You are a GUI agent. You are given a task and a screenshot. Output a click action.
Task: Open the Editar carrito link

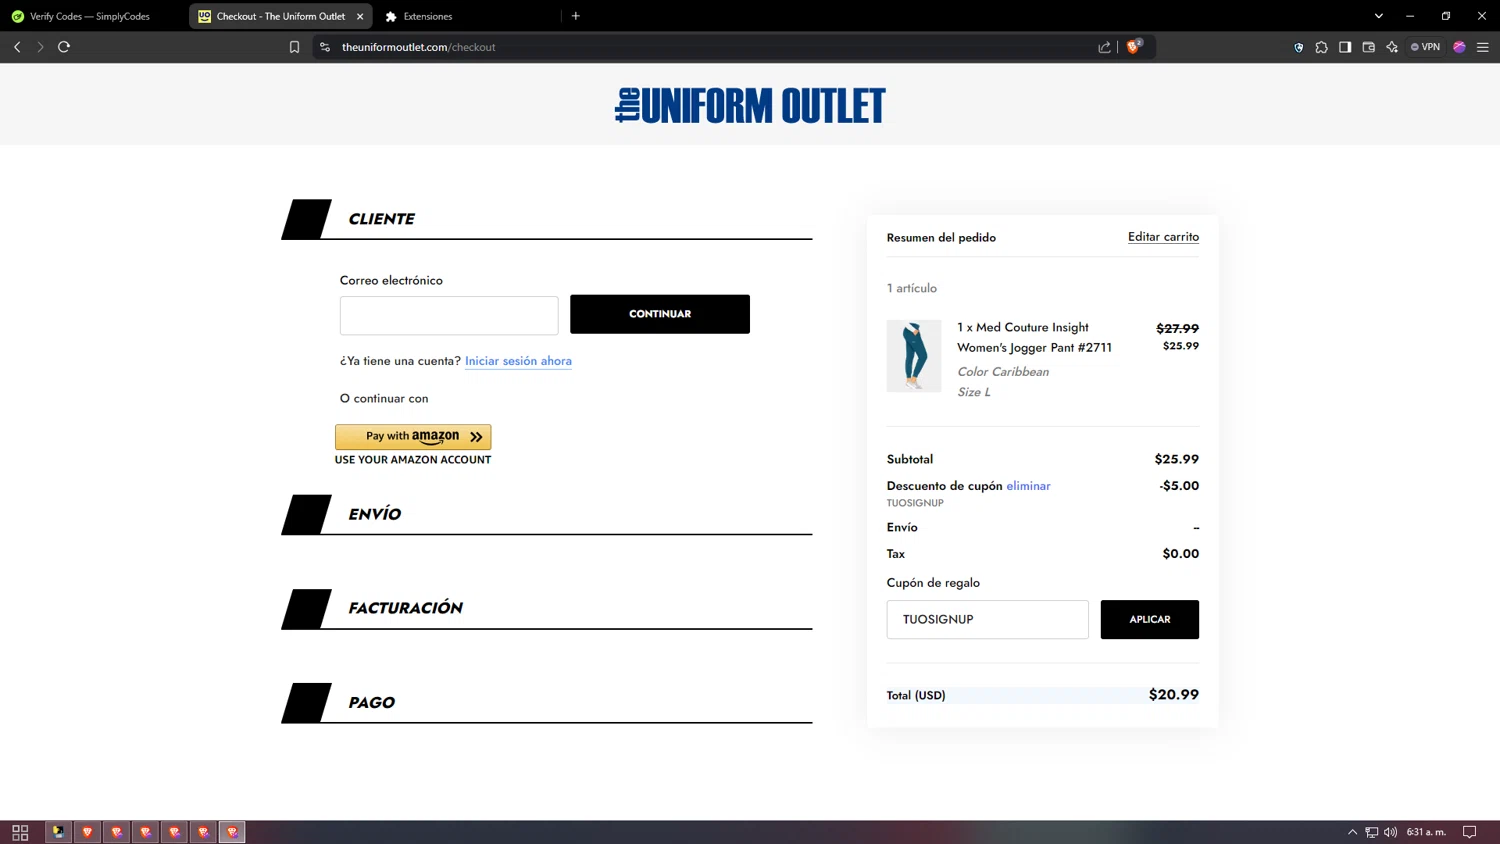point(1163,237)
